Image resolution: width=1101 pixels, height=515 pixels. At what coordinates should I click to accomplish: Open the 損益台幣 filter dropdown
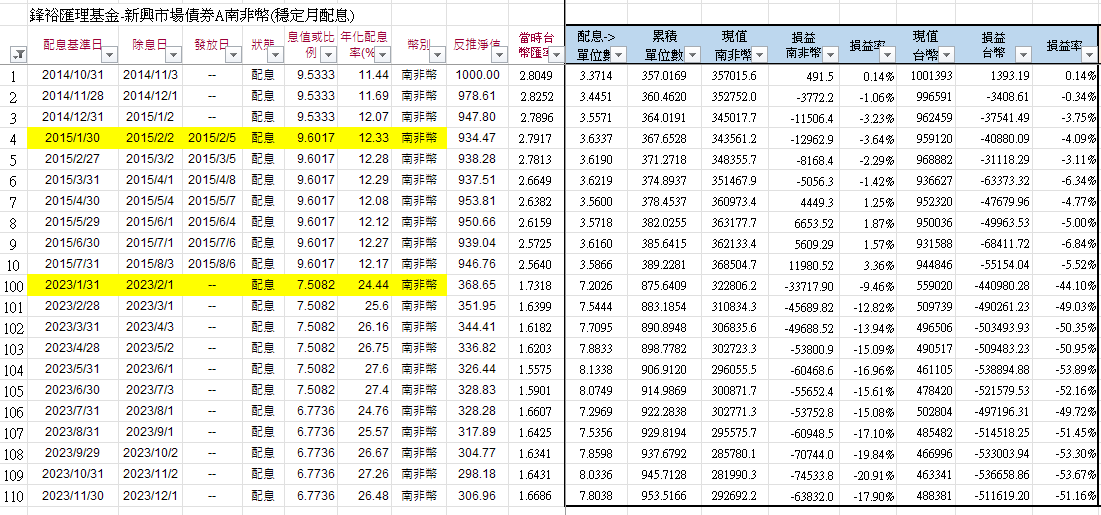pos(1024,54)
